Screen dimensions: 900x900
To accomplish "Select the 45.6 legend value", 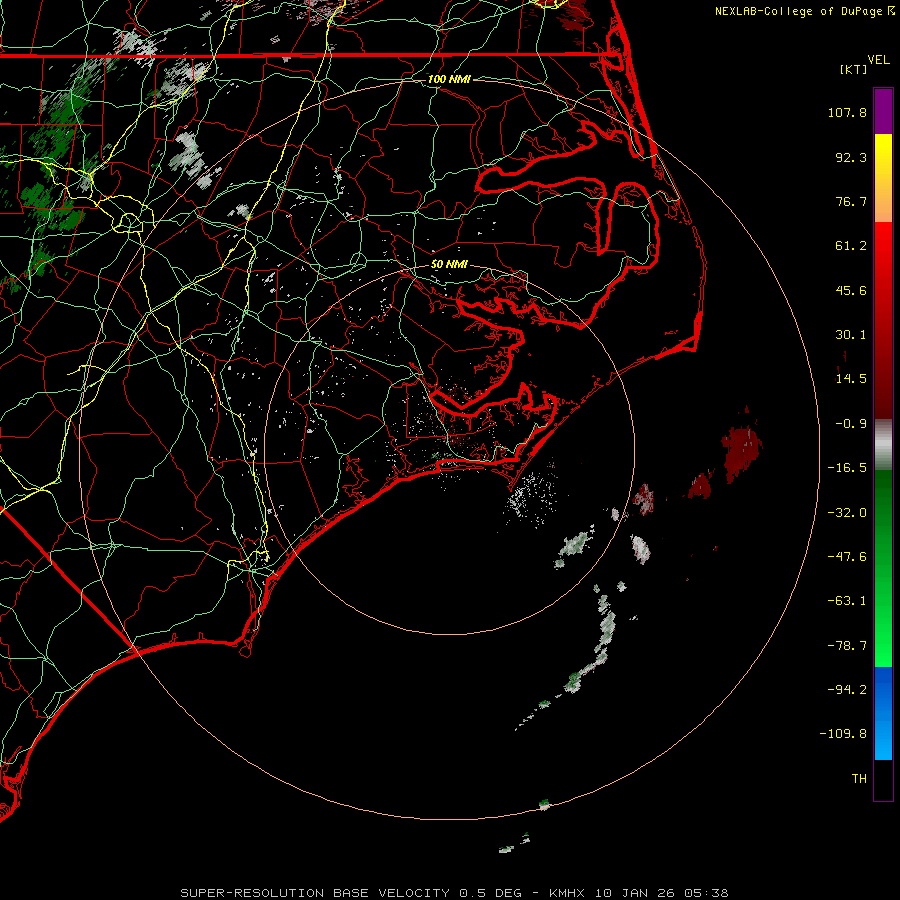I will click(x=851, y=290).
